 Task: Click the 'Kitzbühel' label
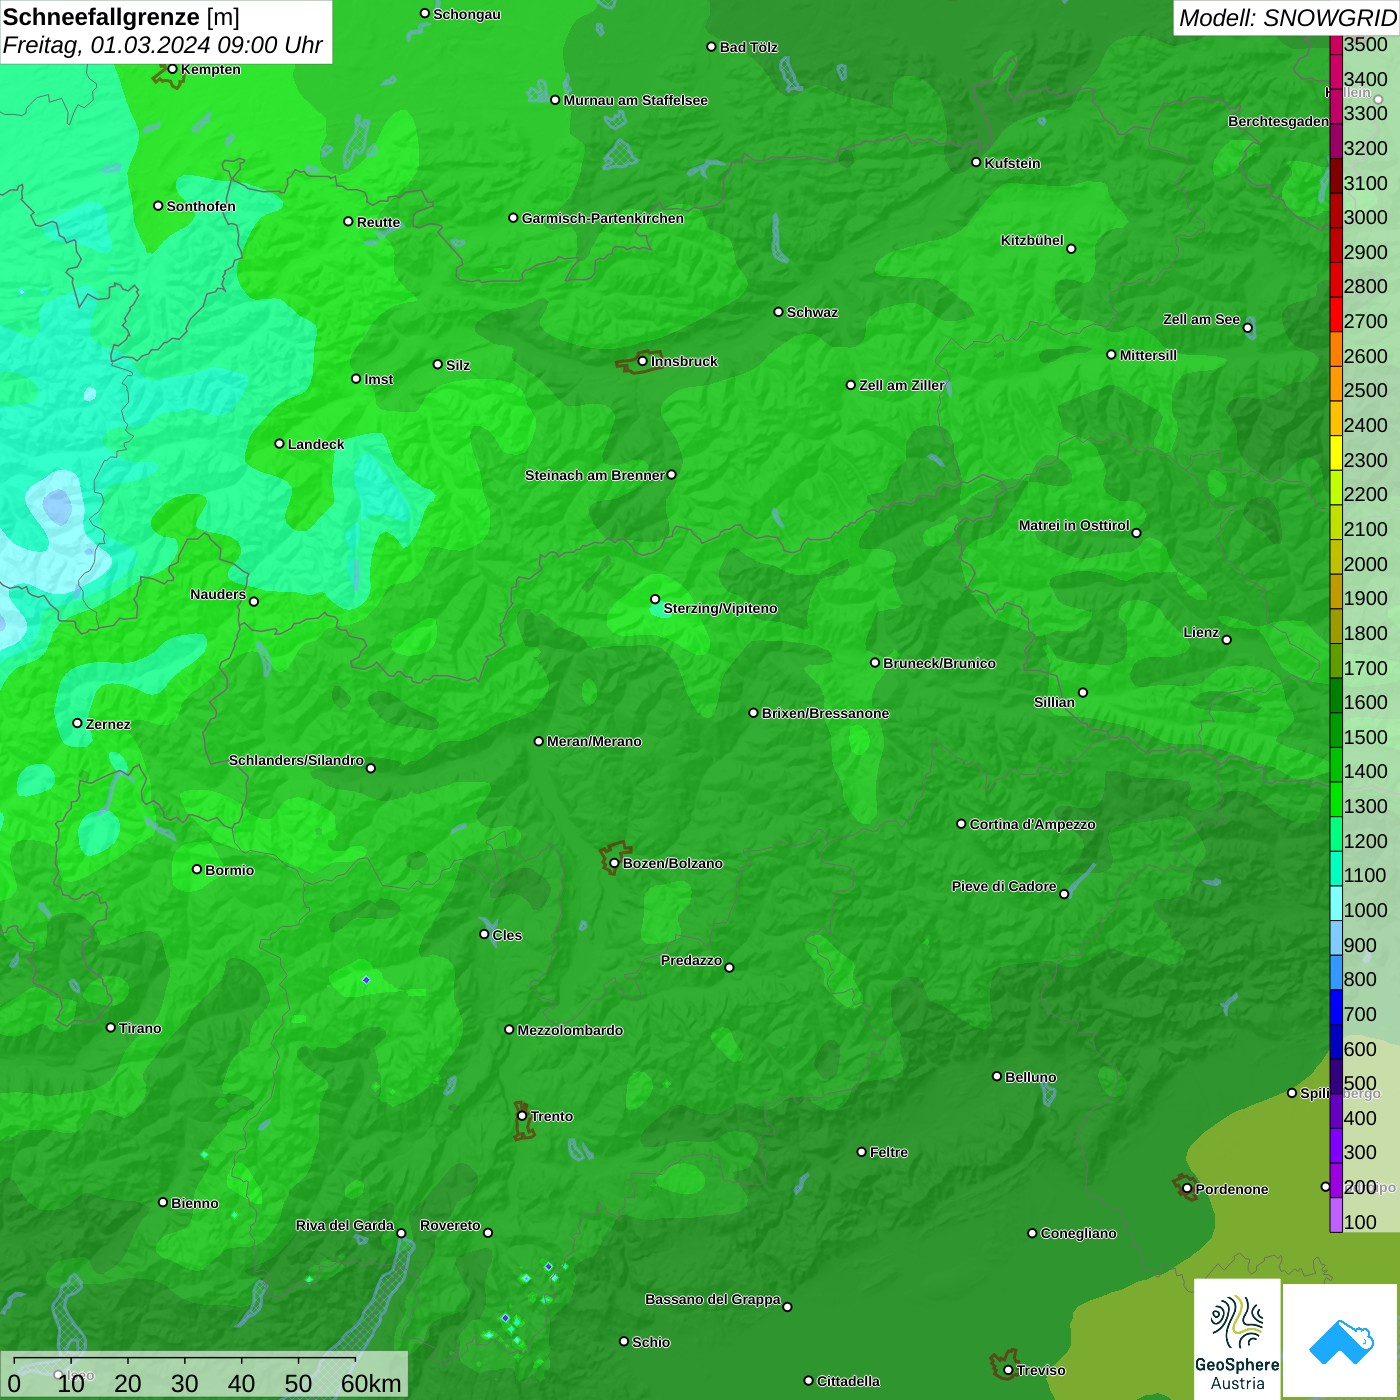1032,240
